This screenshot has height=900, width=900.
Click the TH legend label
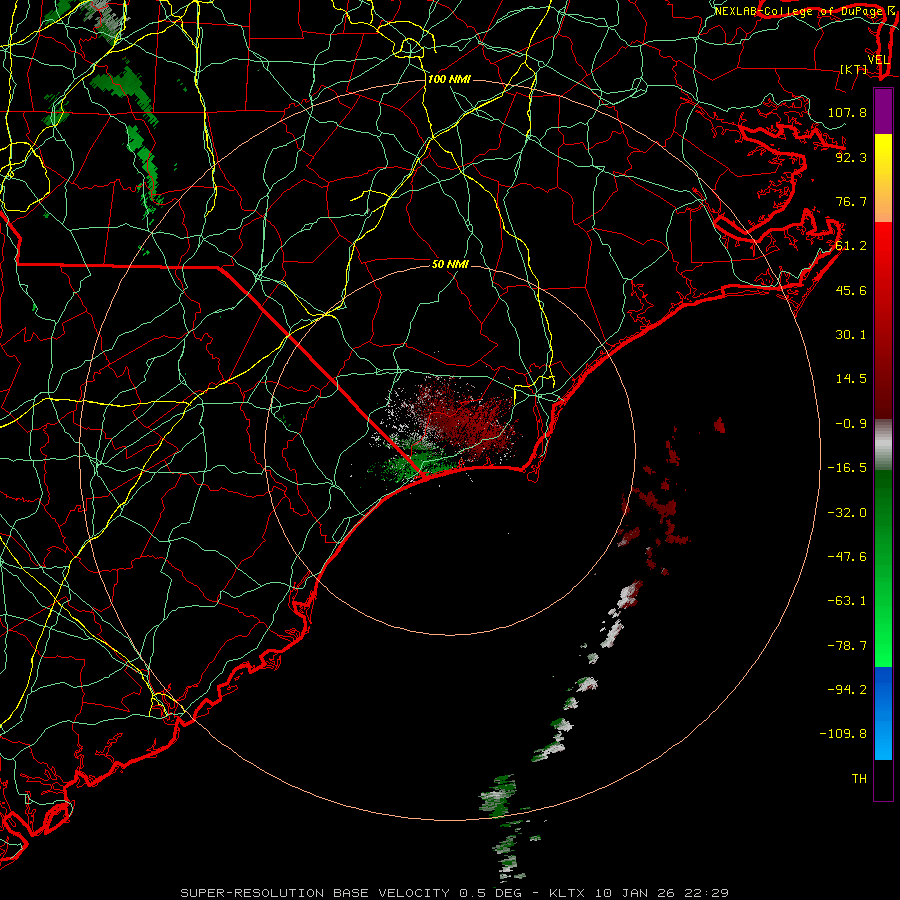[x=859, y=778]
